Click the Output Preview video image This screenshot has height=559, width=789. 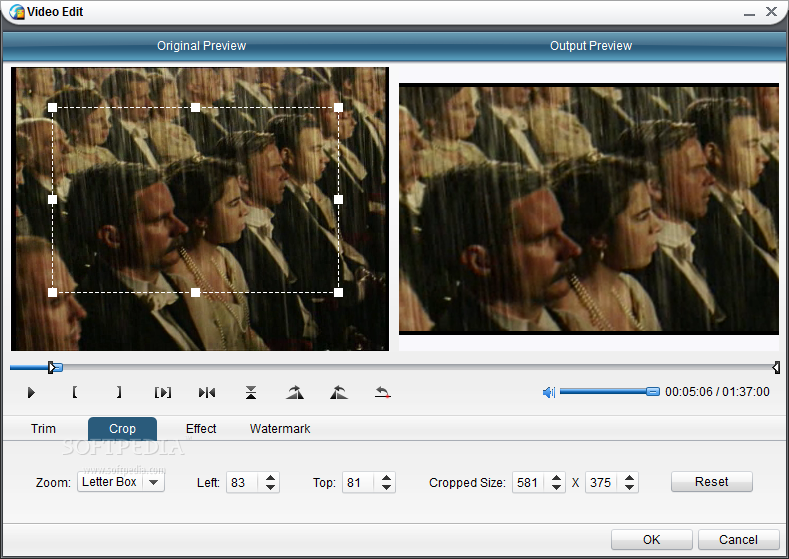point(589,209)
